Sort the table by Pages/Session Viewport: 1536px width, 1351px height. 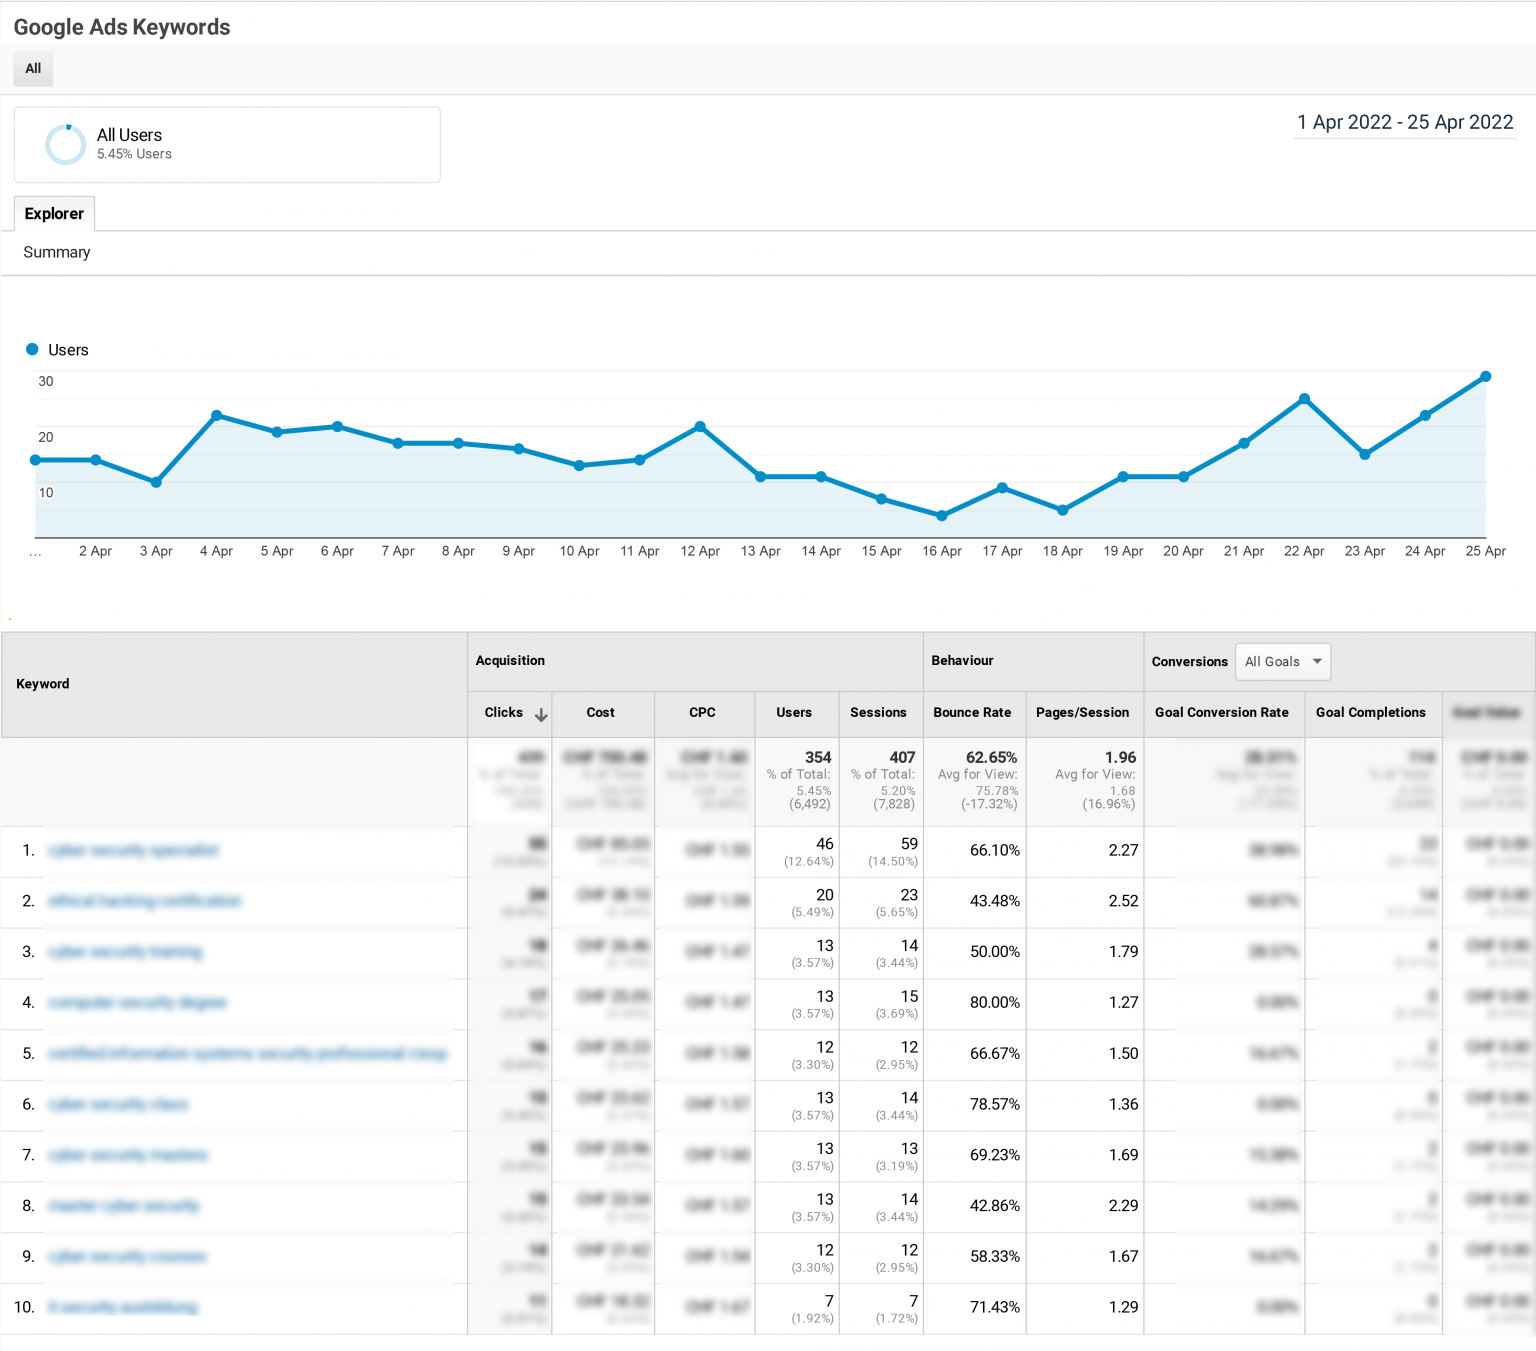coord(1083,713)
